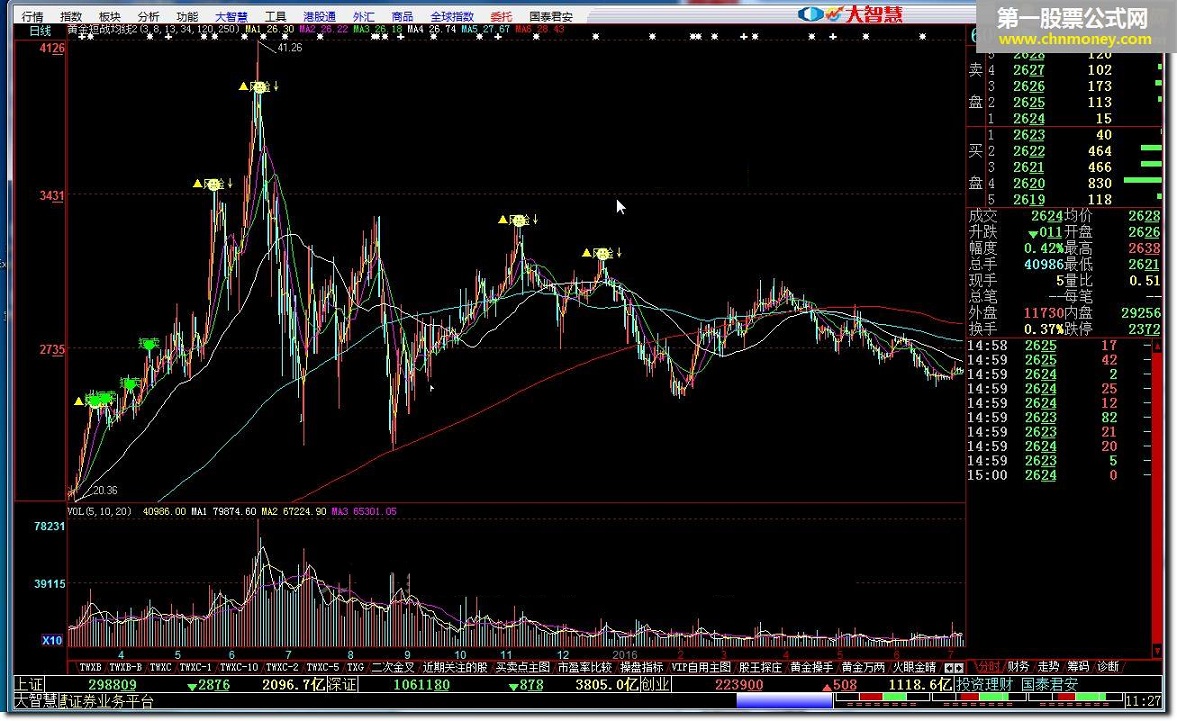Select the TWXC-5 indicator tab

point(323,667)
